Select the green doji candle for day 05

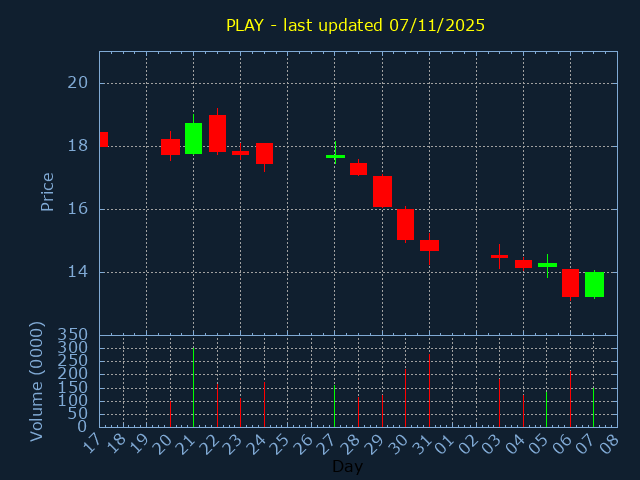[547, 265]
